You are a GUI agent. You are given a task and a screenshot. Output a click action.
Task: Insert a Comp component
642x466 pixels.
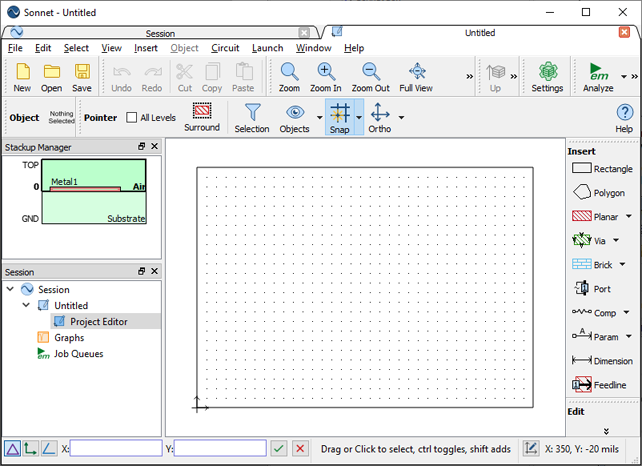594,313
